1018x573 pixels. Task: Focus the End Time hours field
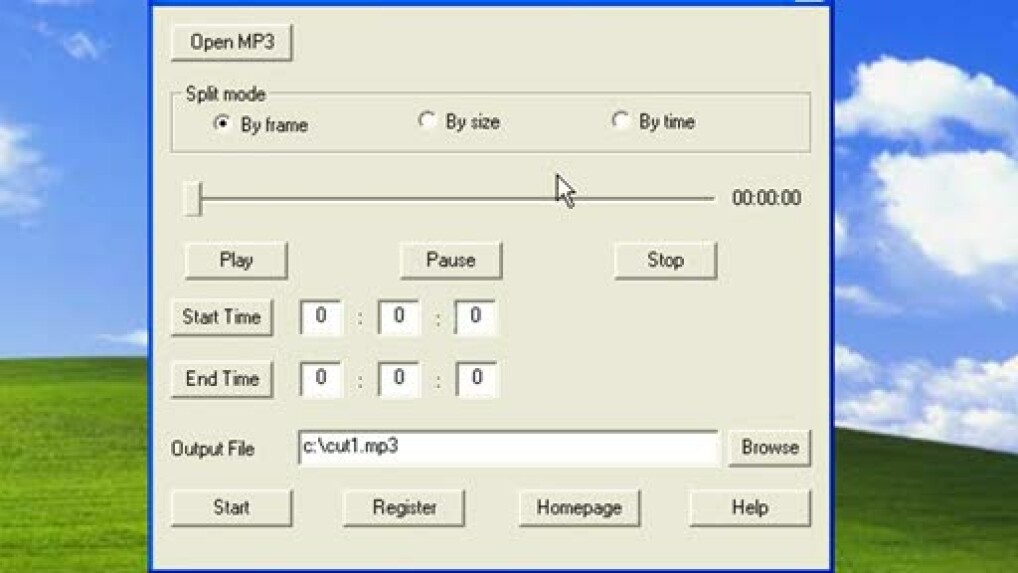[x=321, y=379]
